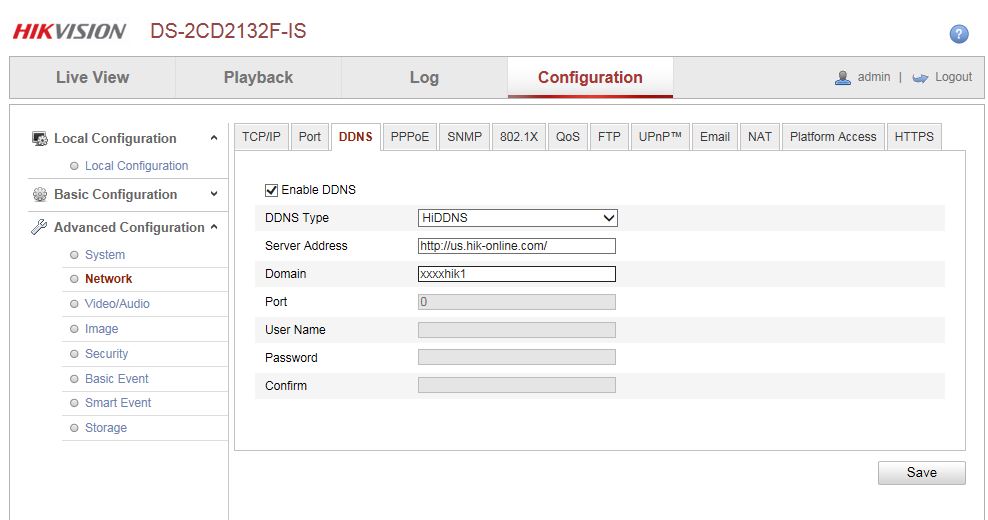Click the Local Configuration monitor icon
Viewport: 988px width, 520px height.
[x=40, y=139]
